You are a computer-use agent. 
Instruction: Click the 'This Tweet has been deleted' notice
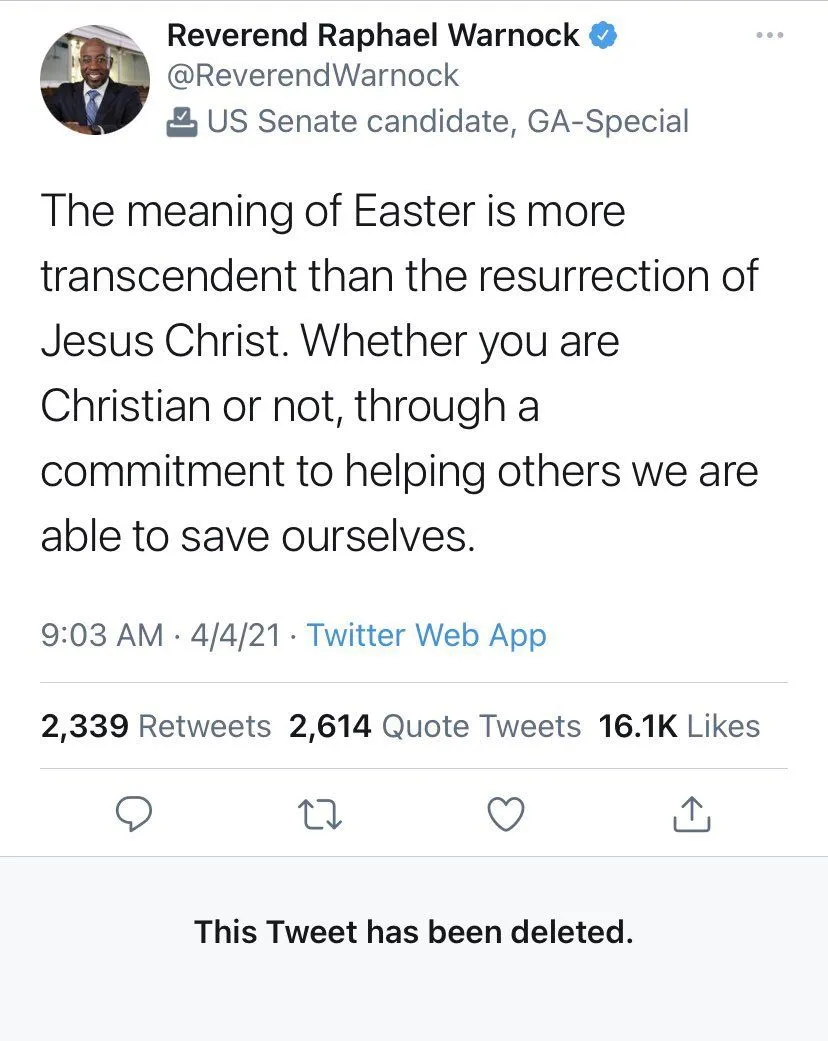pos(414,932)
